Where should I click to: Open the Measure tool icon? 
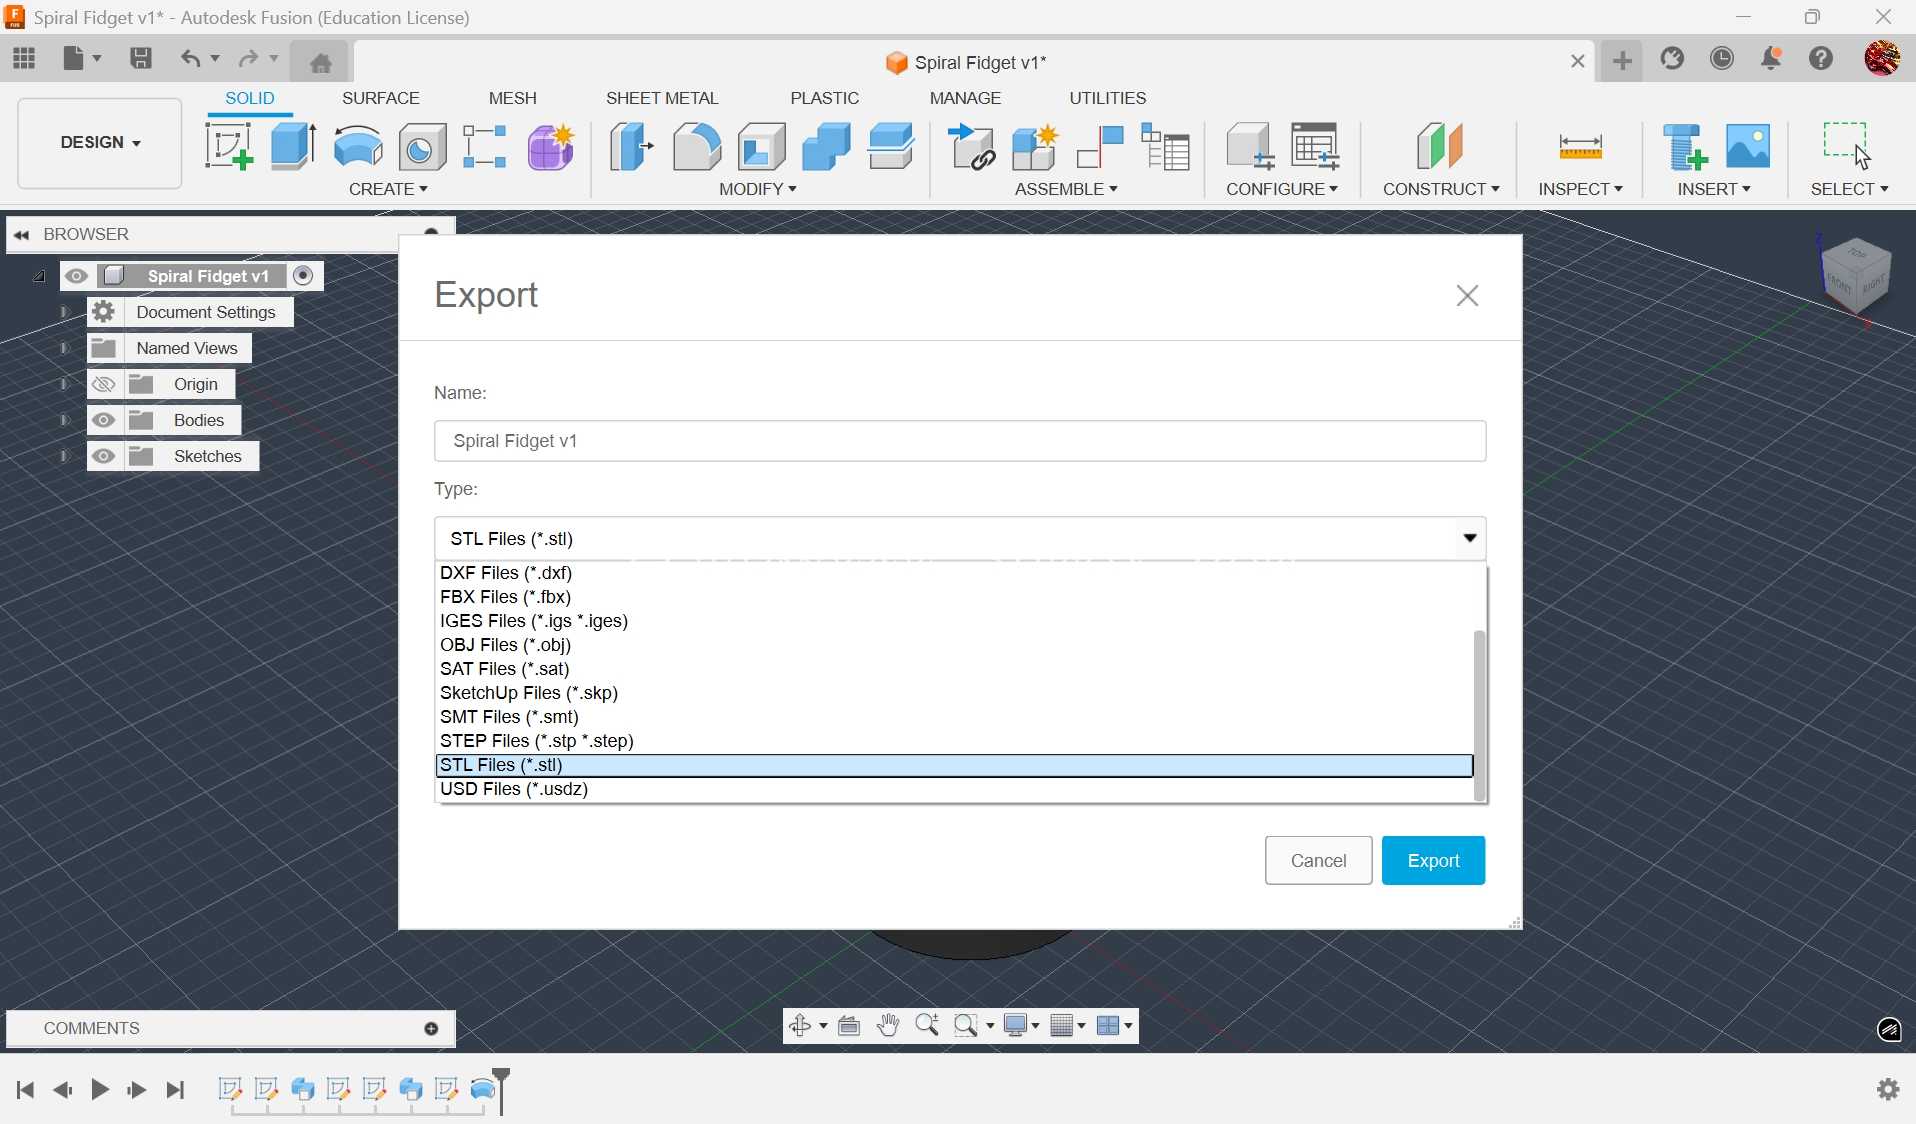[1581, 147]
